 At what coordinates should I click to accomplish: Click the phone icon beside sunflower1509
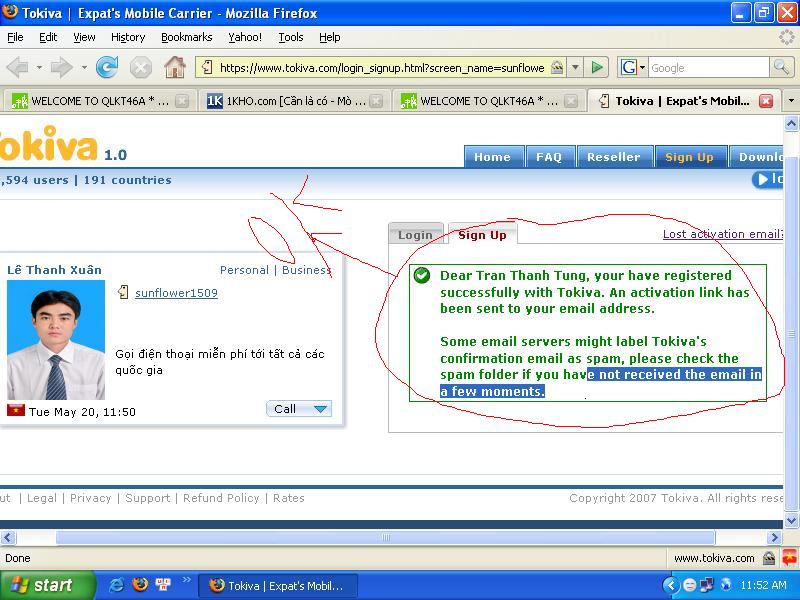point(123,292)
